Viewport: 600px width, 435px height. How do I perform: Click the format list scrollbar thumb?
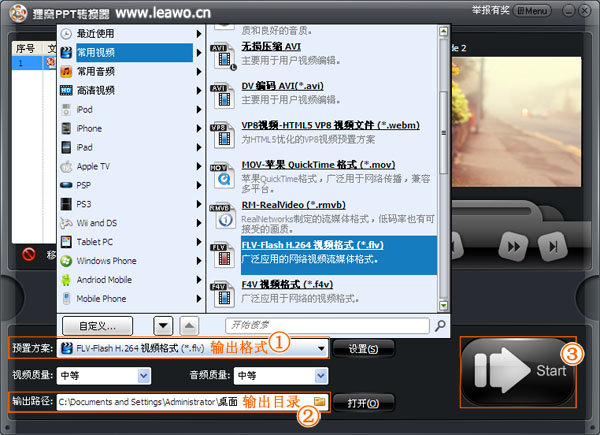tap(443, 132)
